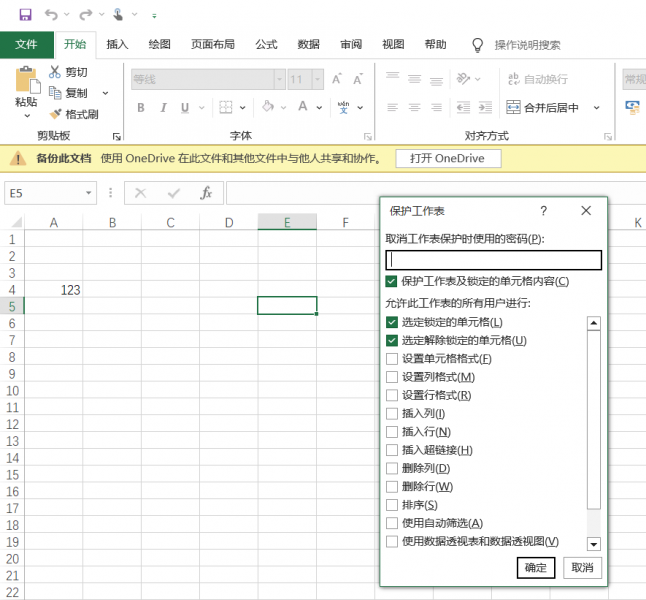The image size is (646, 600).
Task: Switch to the 插入 (Insert) tab
Action: pyautogui.click(x=117, y=45)
